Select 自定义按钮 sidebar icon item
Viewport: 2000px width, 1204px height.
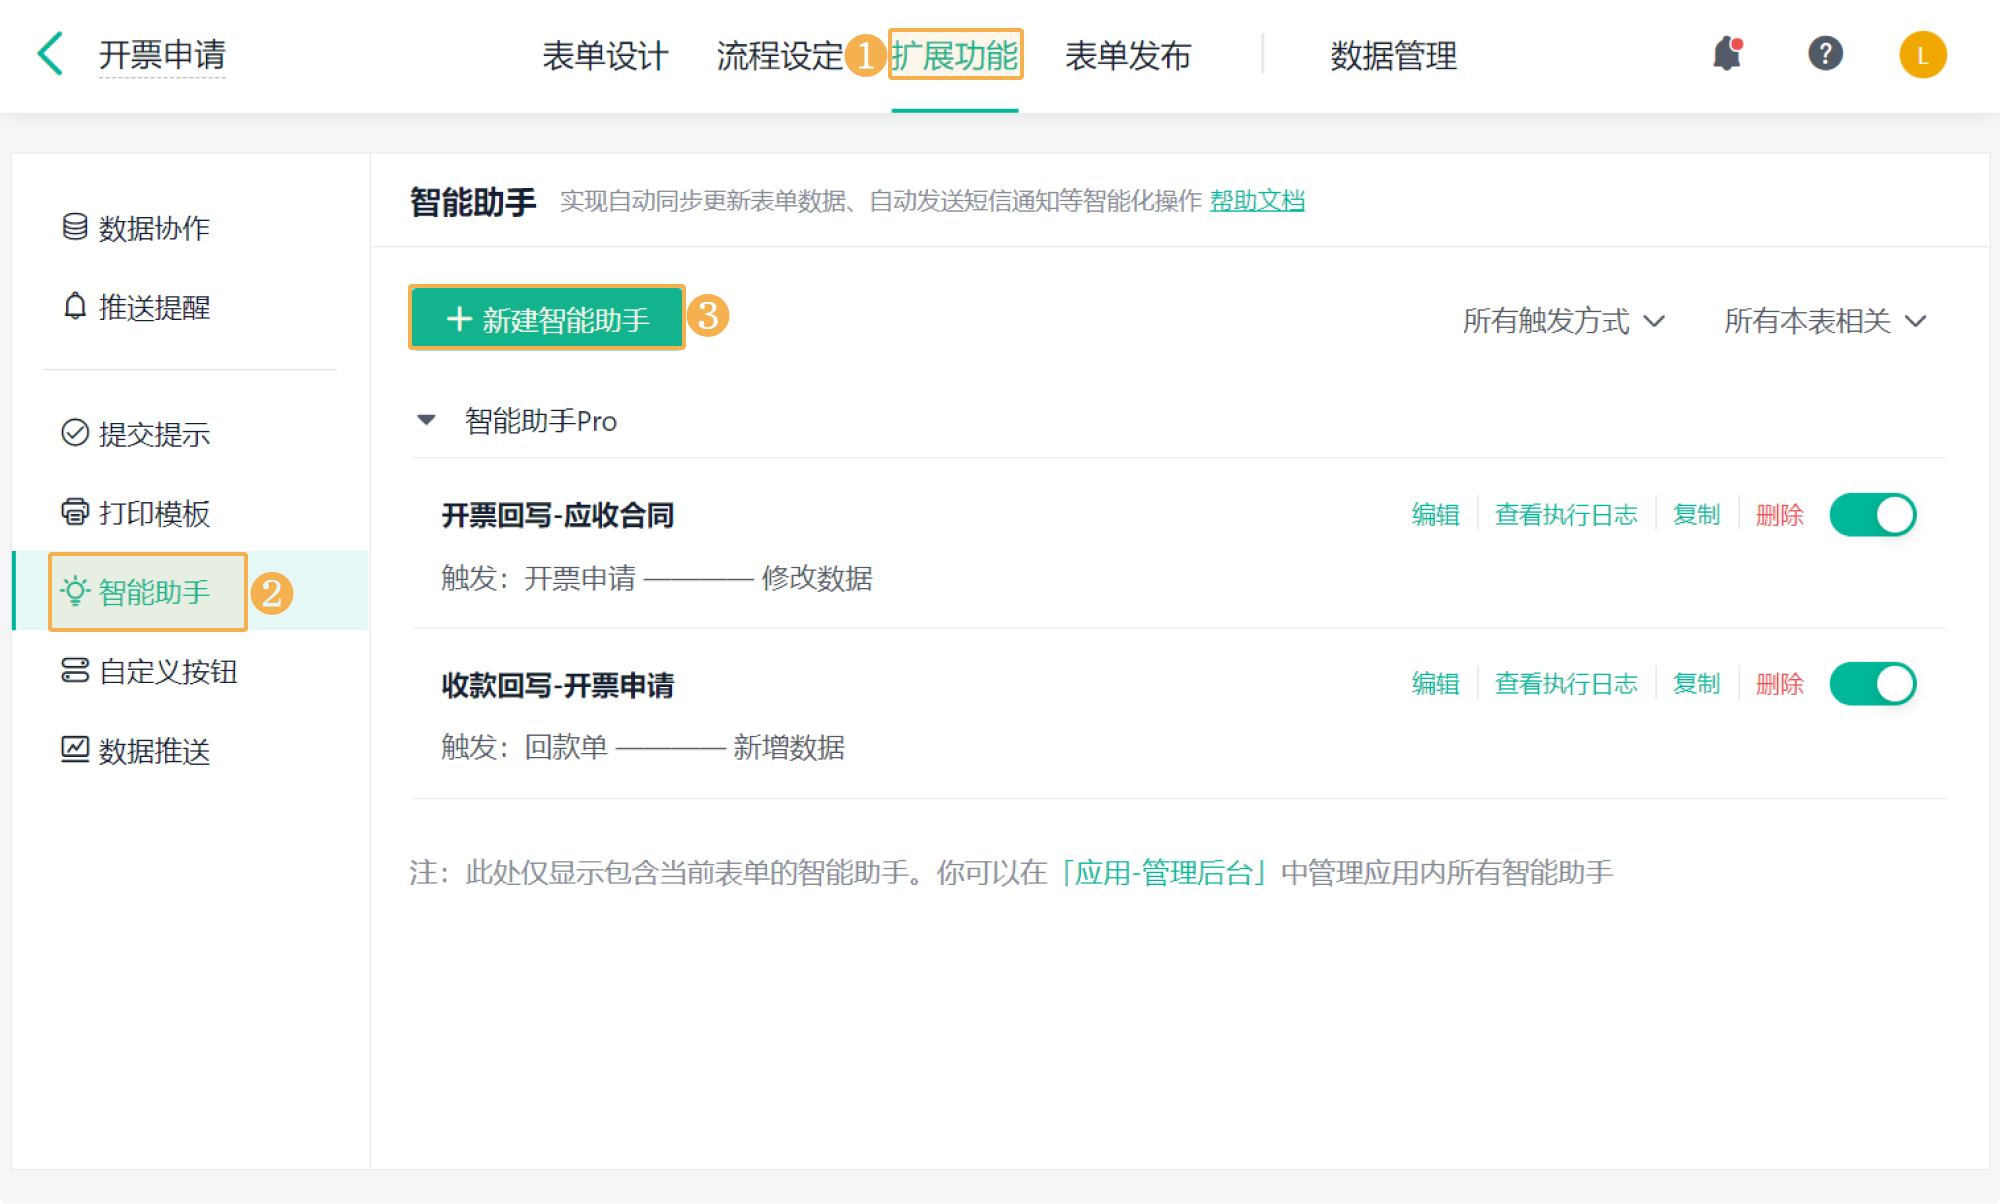coord(75,671)
